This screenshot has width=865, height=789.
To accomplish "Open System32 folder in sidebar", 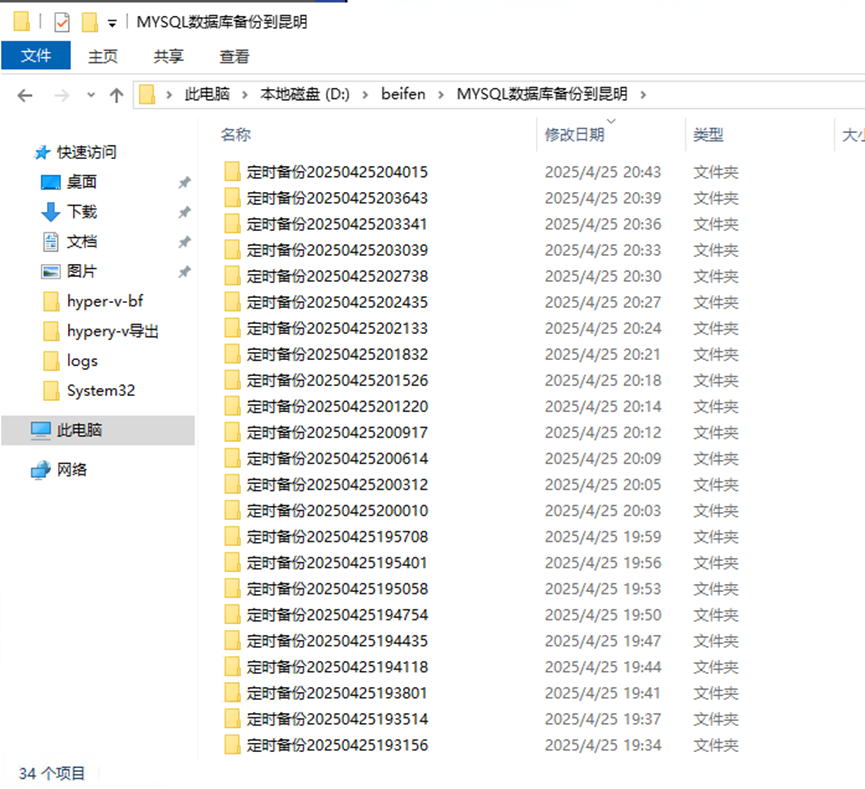I will click(x=101, y=391).
